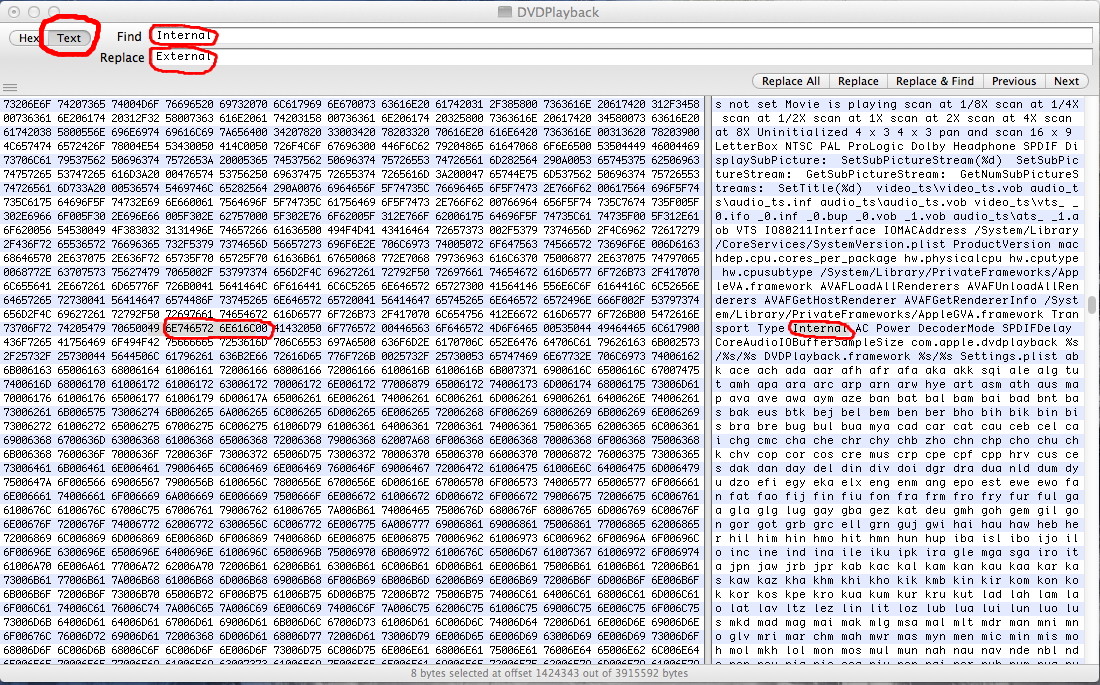Click the Replace button
The image size is (1100, 685).
pos(858,81)
